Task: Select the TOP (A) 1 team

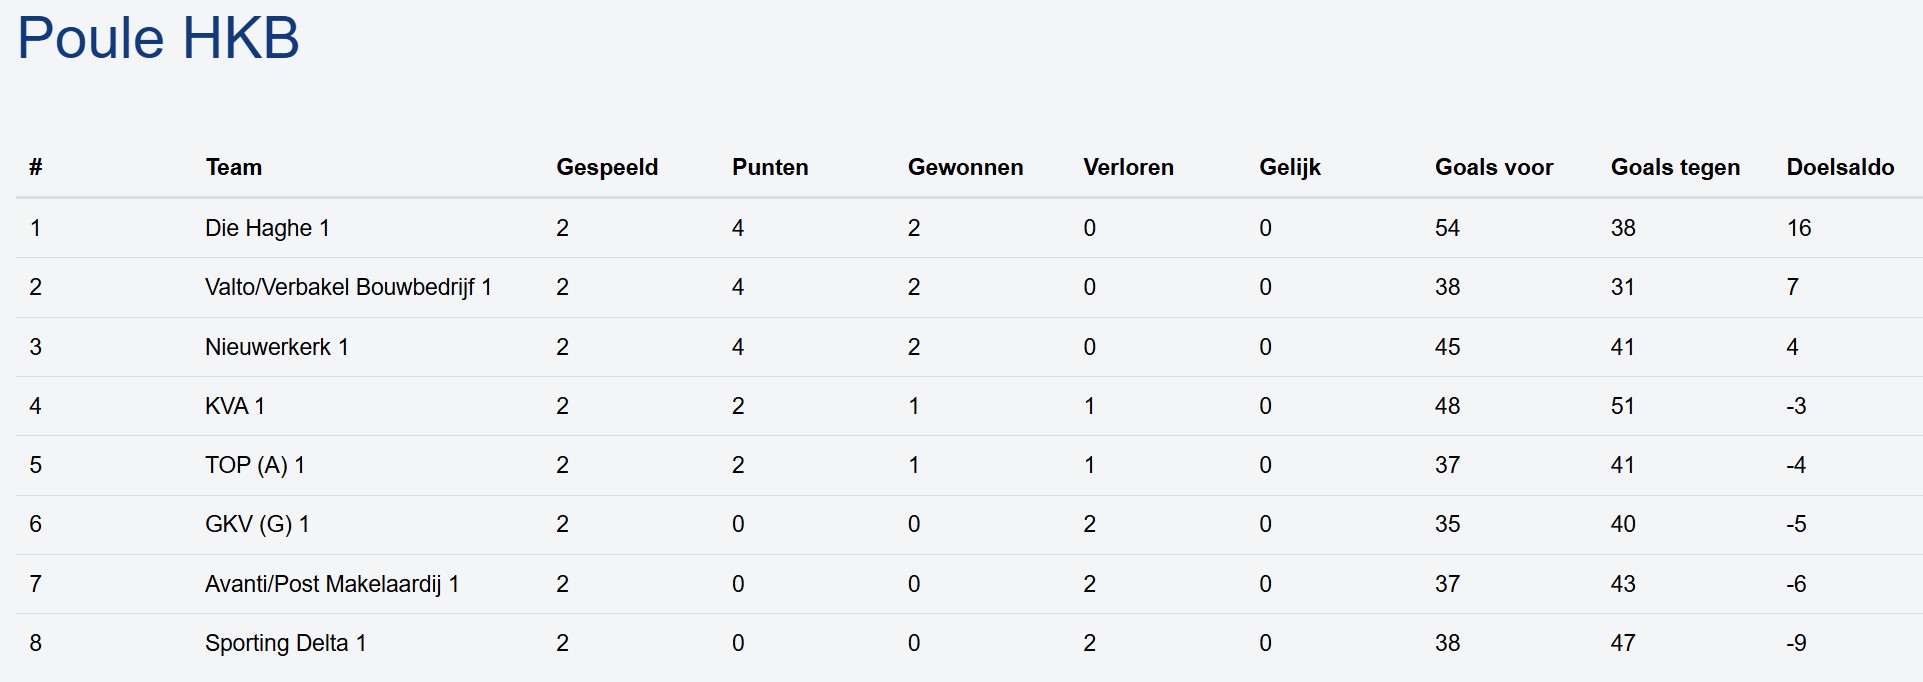Action: [254, 465]
